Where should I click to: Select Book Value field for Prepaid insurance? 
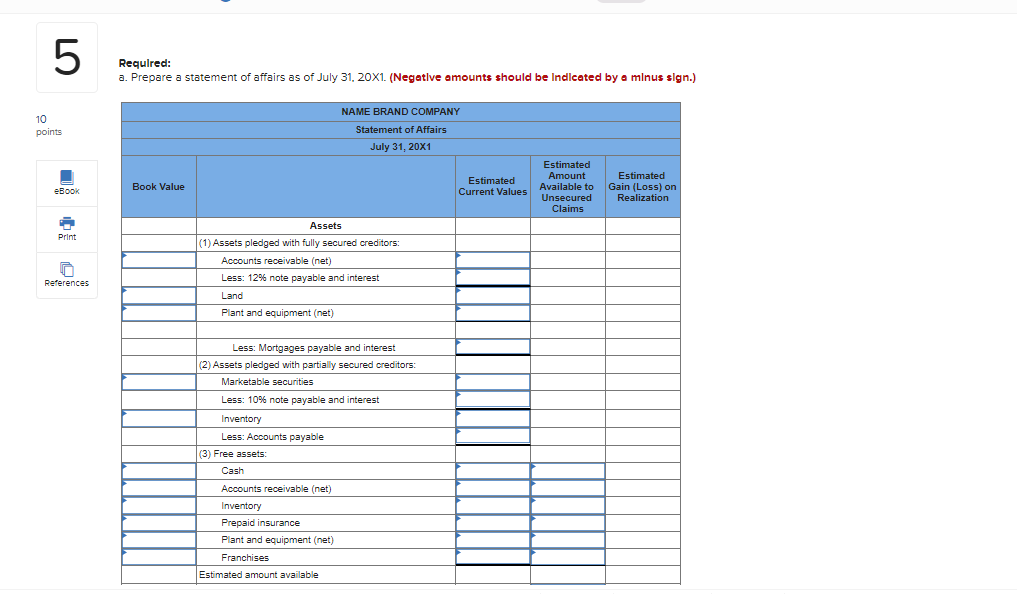coord(159,523)
